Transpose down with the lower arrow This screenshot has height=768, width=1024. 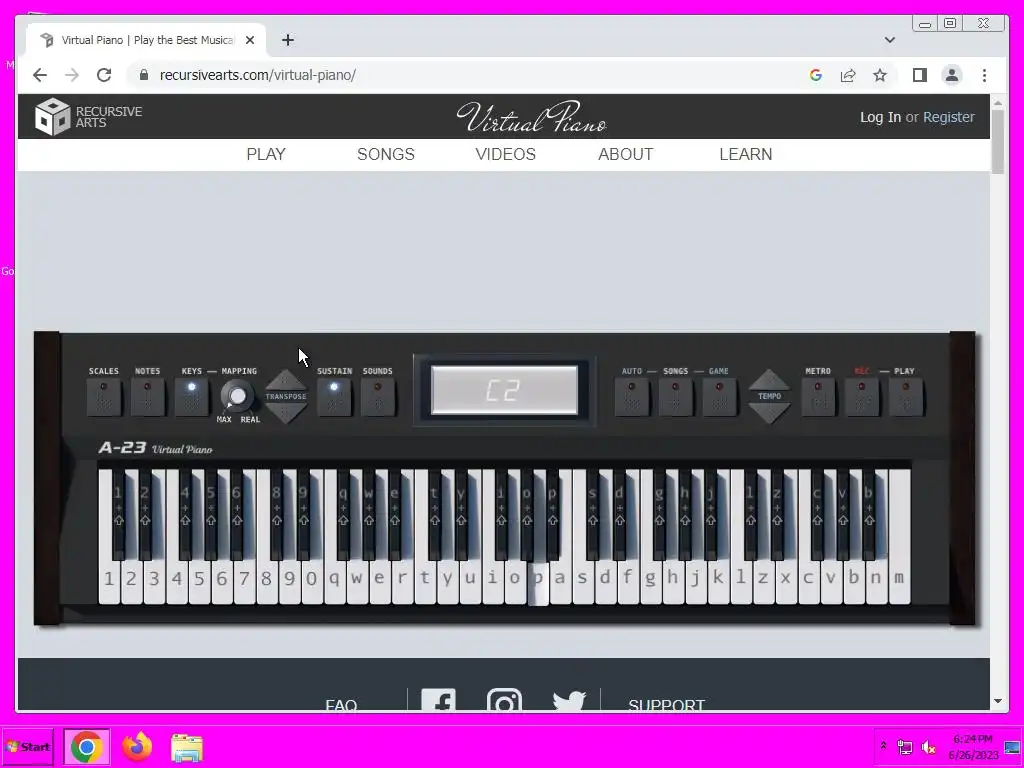coord(285,413)
